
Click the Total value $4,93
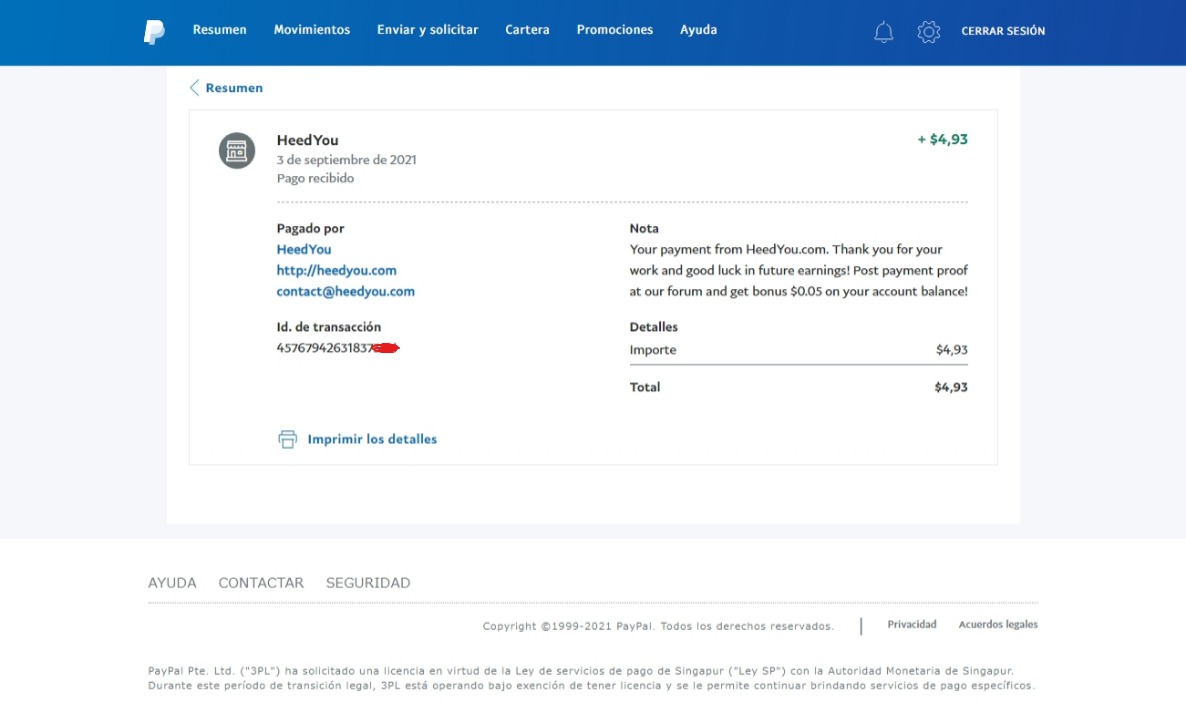[951, 387]
